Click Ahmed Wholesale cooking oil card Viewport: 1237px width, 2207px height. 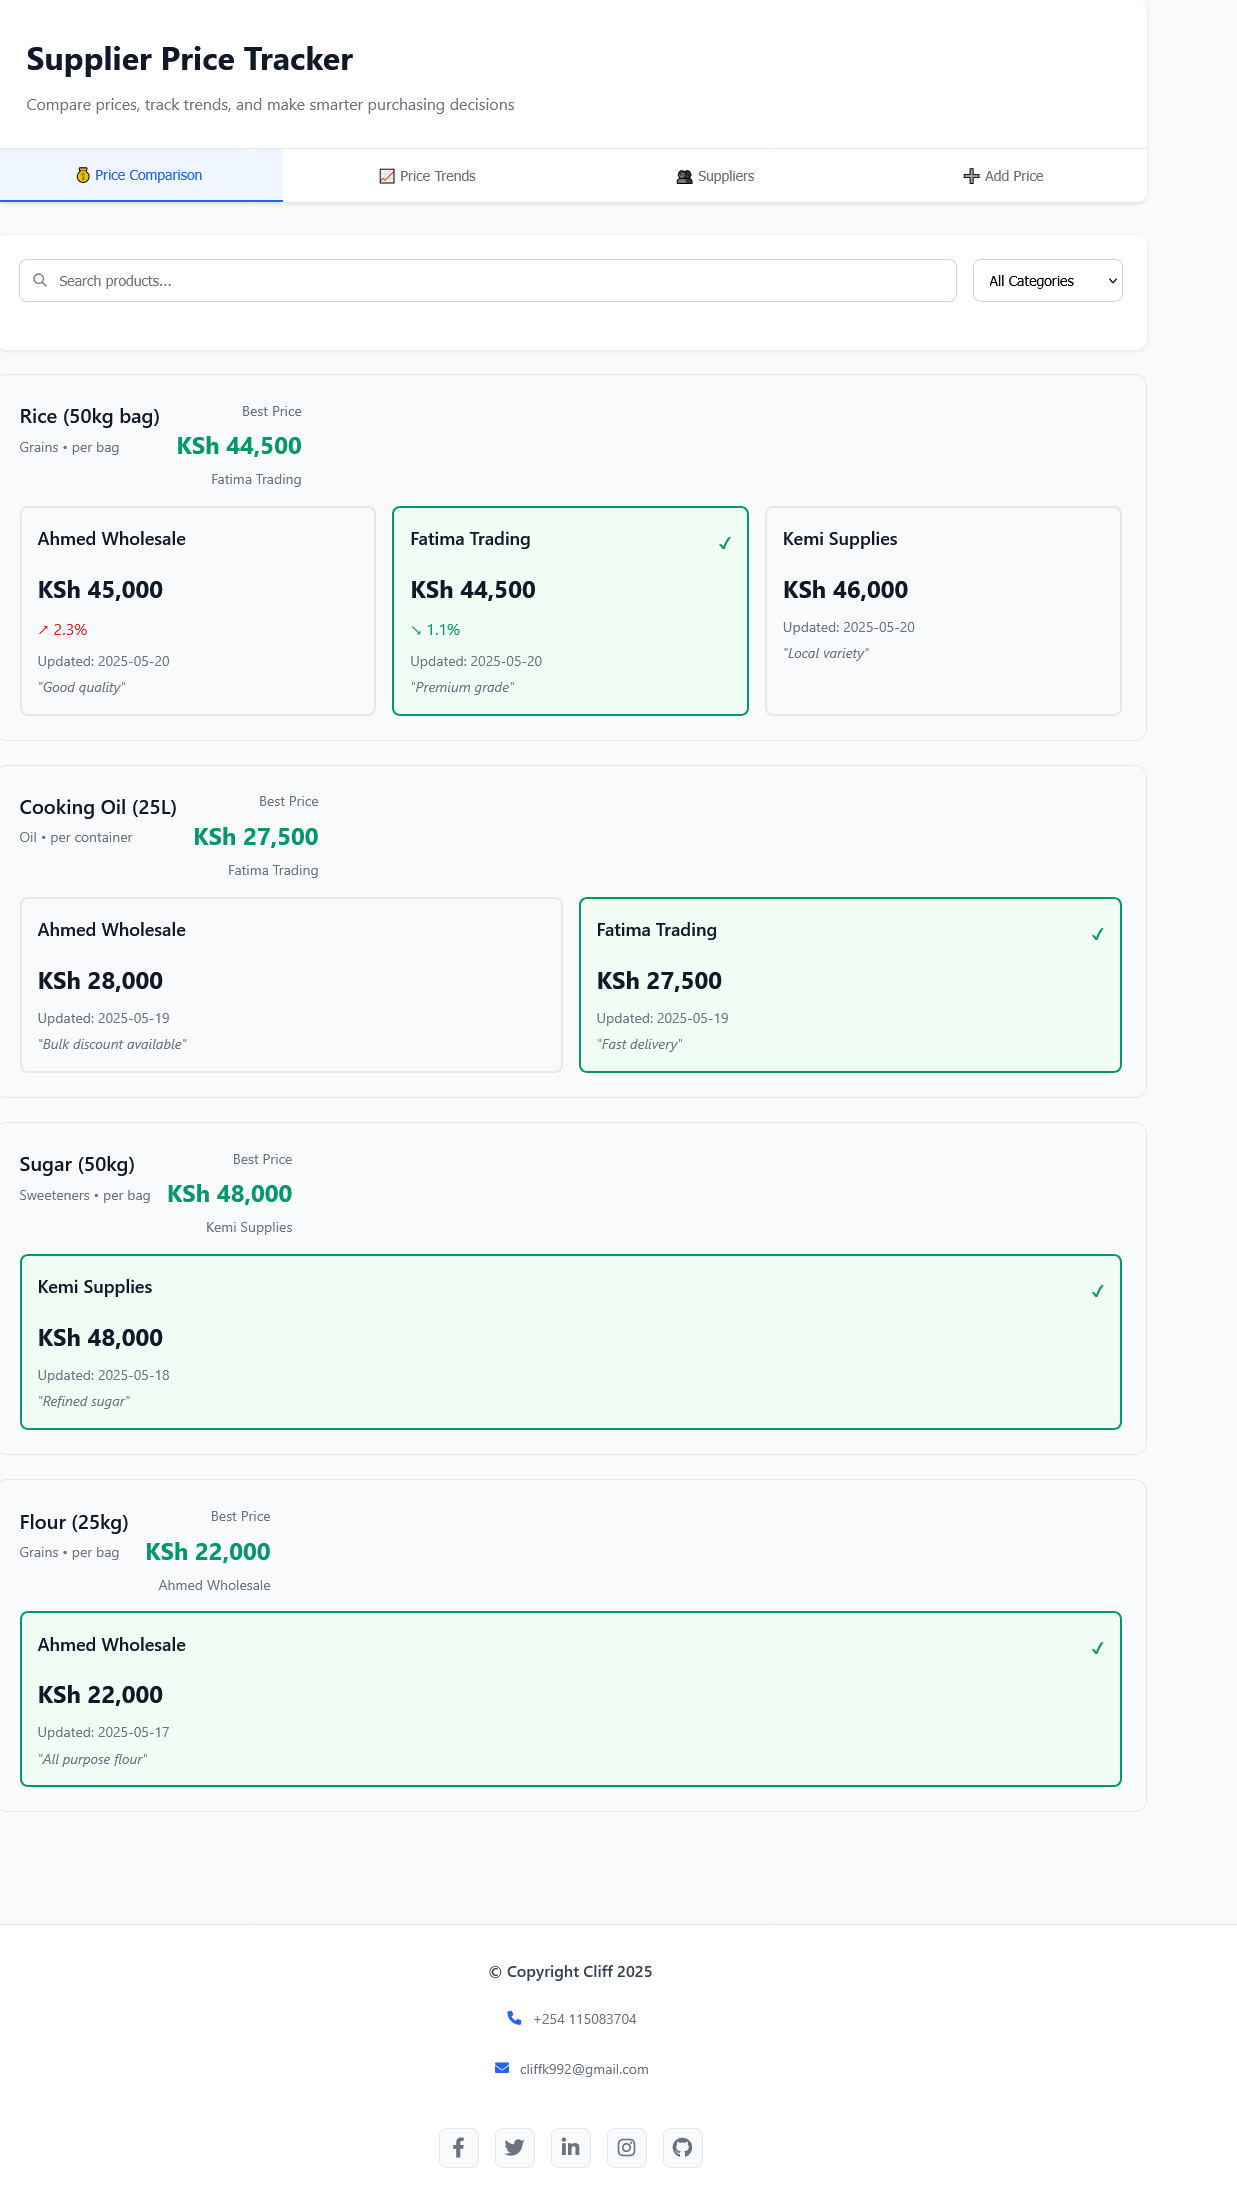[x=291, y=985]
